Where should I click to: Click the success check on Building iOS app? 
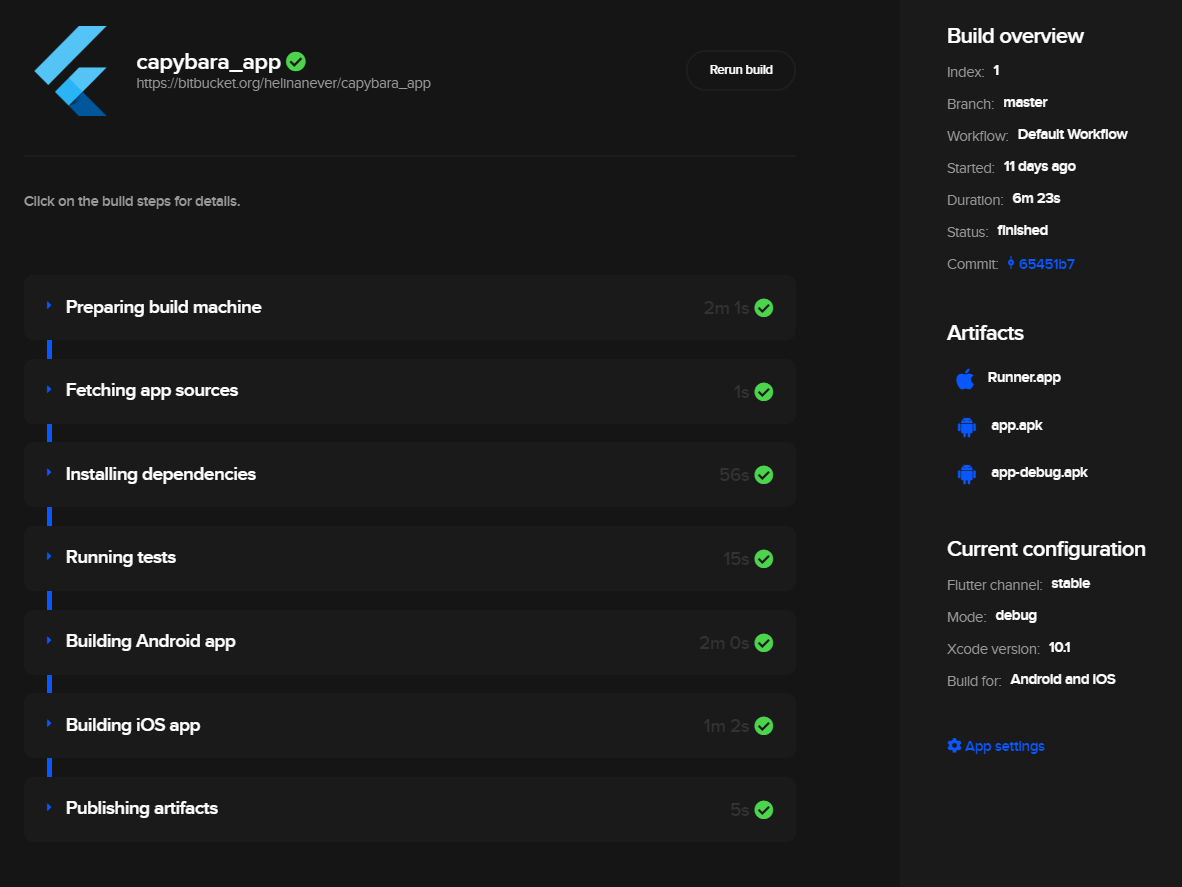764,726
